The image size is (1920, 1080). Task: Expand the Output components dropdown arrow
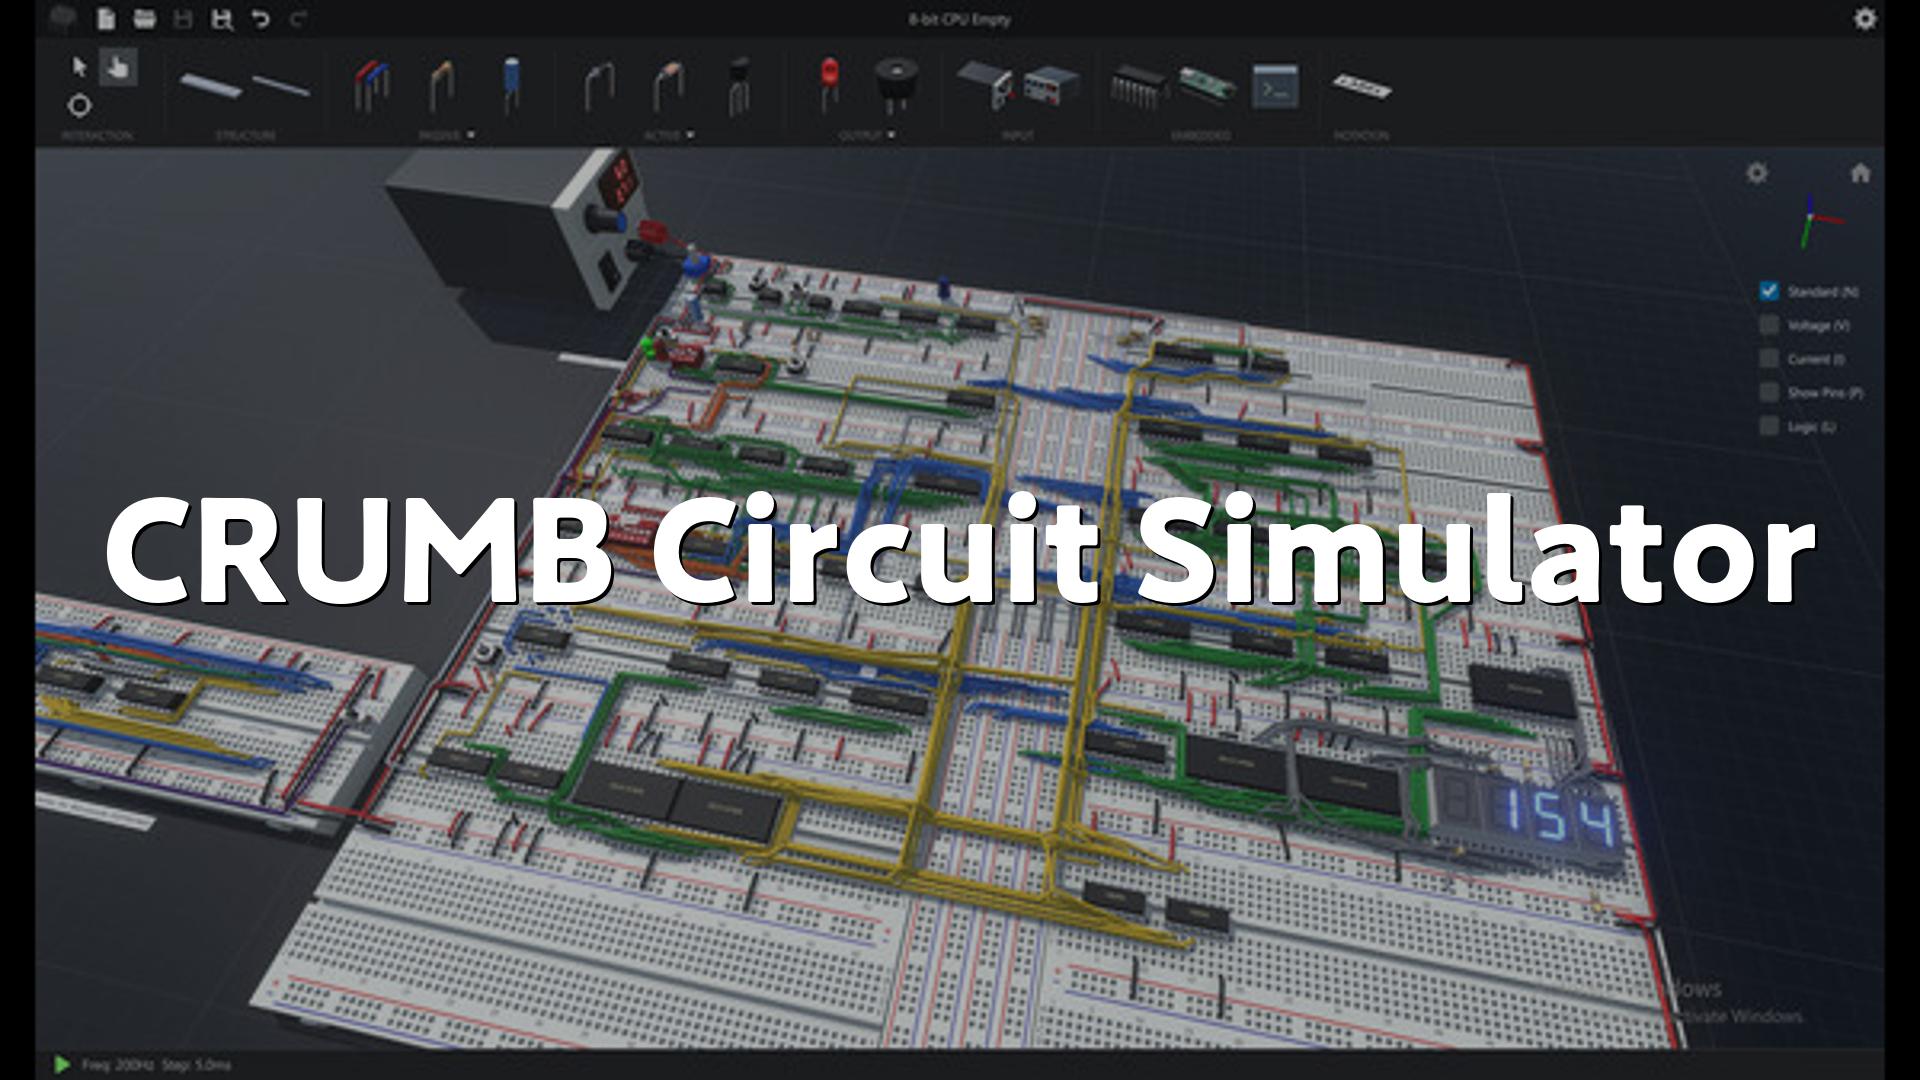(x=891, y=135)
